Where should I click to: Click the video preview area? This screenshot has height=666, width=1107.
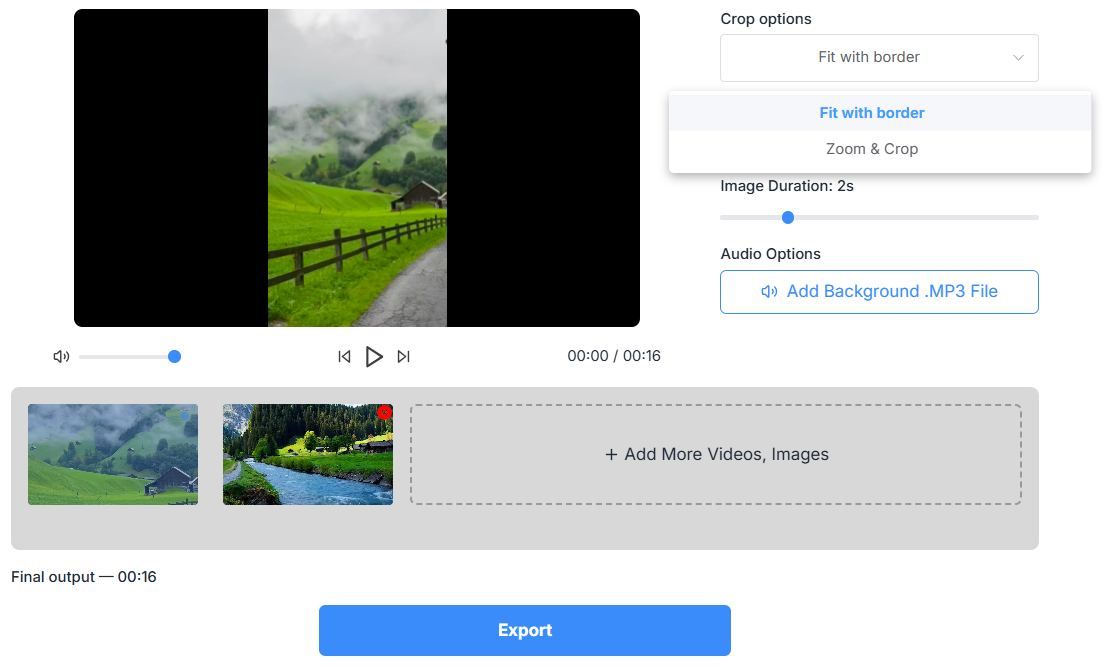point(357,168)
